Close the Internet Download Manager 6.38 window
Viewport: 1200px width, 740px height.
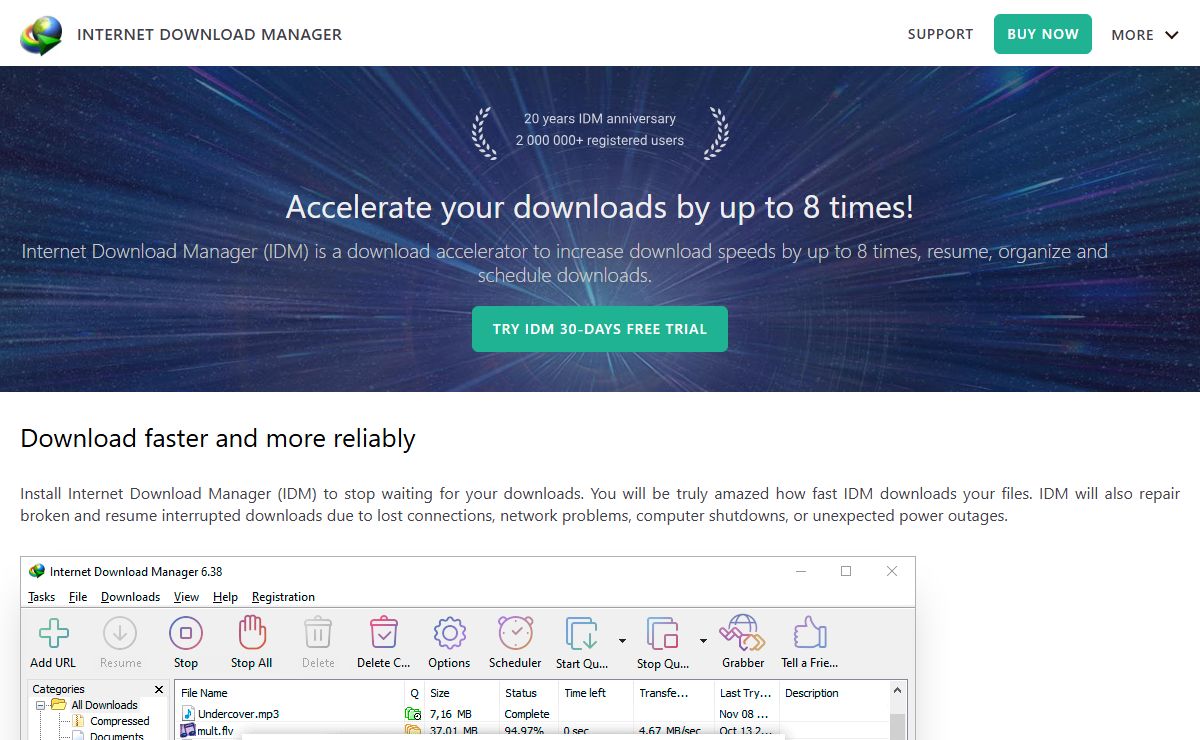click(892, 571)
